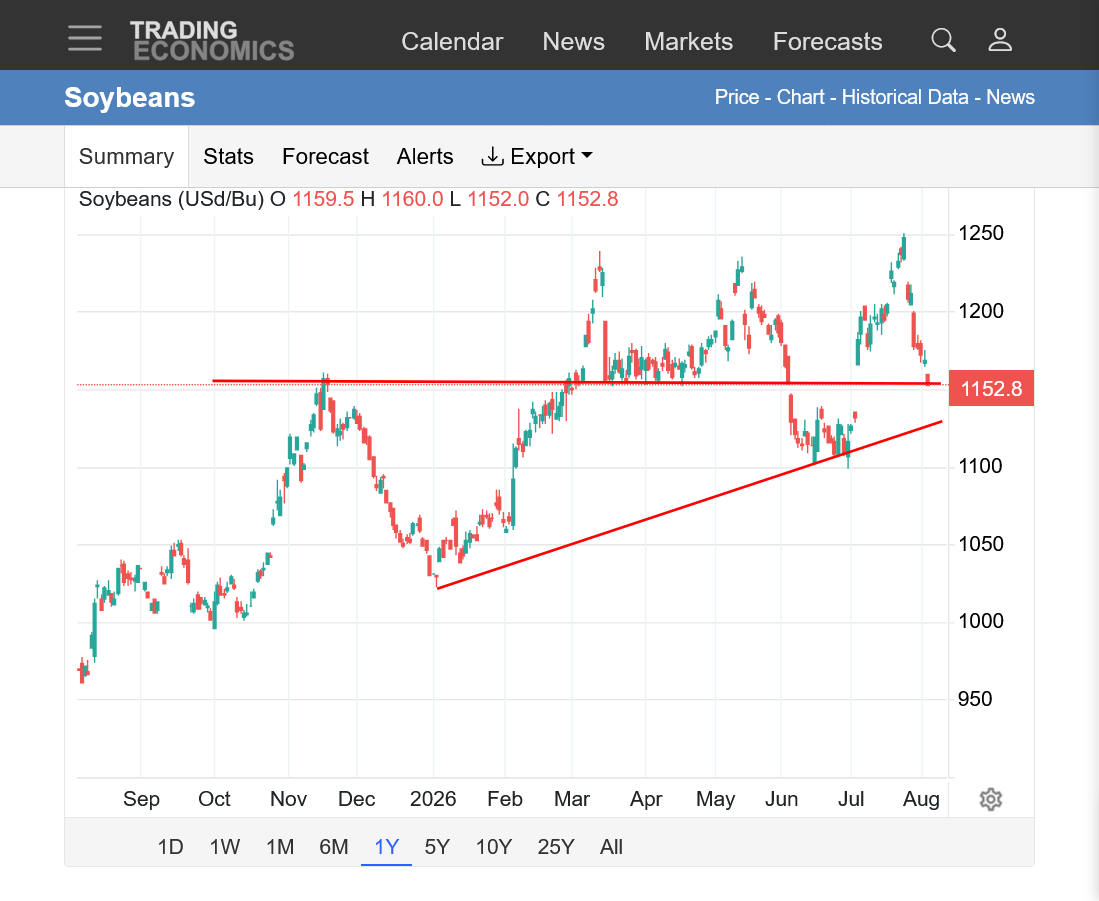Click the Oct date axis label
The height and width of the screenshot is (901, 1099).
coord(214,799)
